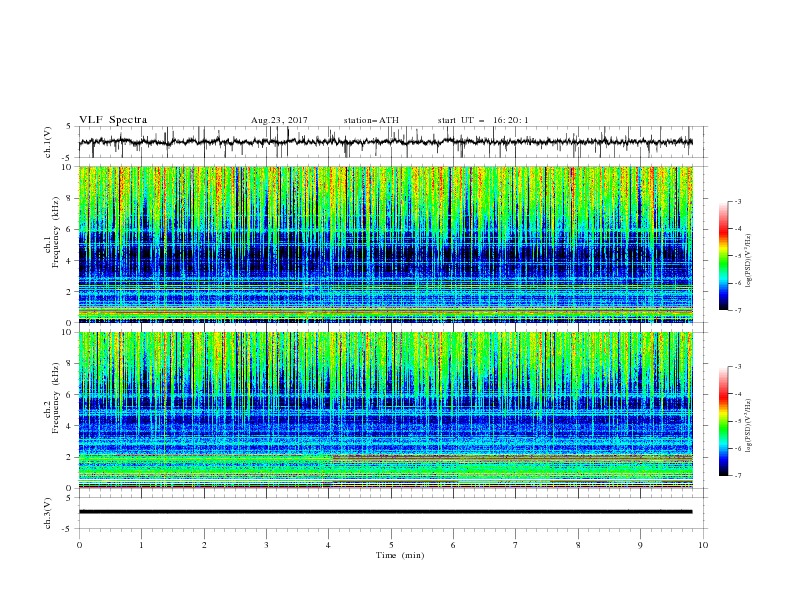Click the ch.1 spectrogram panel

tap(386, 244)
